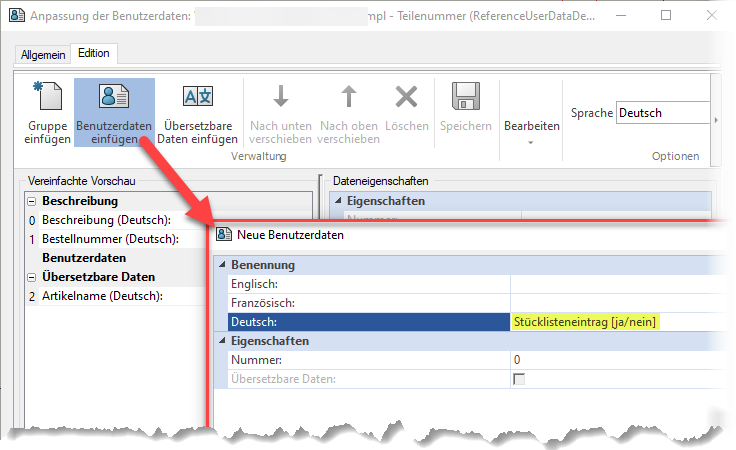Select the Edition tab
The image size is (736, 450).
[x=94, y=53]
